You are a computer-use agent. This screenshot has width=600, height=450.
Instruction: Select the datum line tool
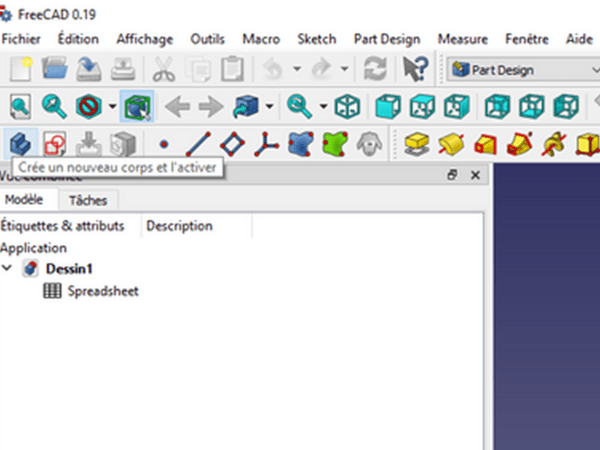(199, 143)
